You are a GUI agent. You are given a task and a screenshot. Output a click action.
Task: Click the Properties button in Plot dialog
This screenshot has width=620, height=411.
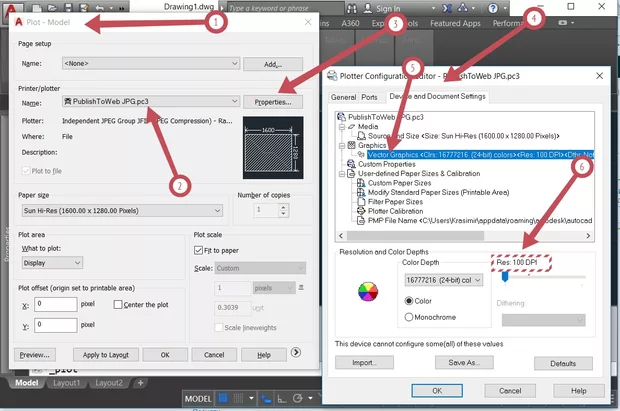pos(273,102)
